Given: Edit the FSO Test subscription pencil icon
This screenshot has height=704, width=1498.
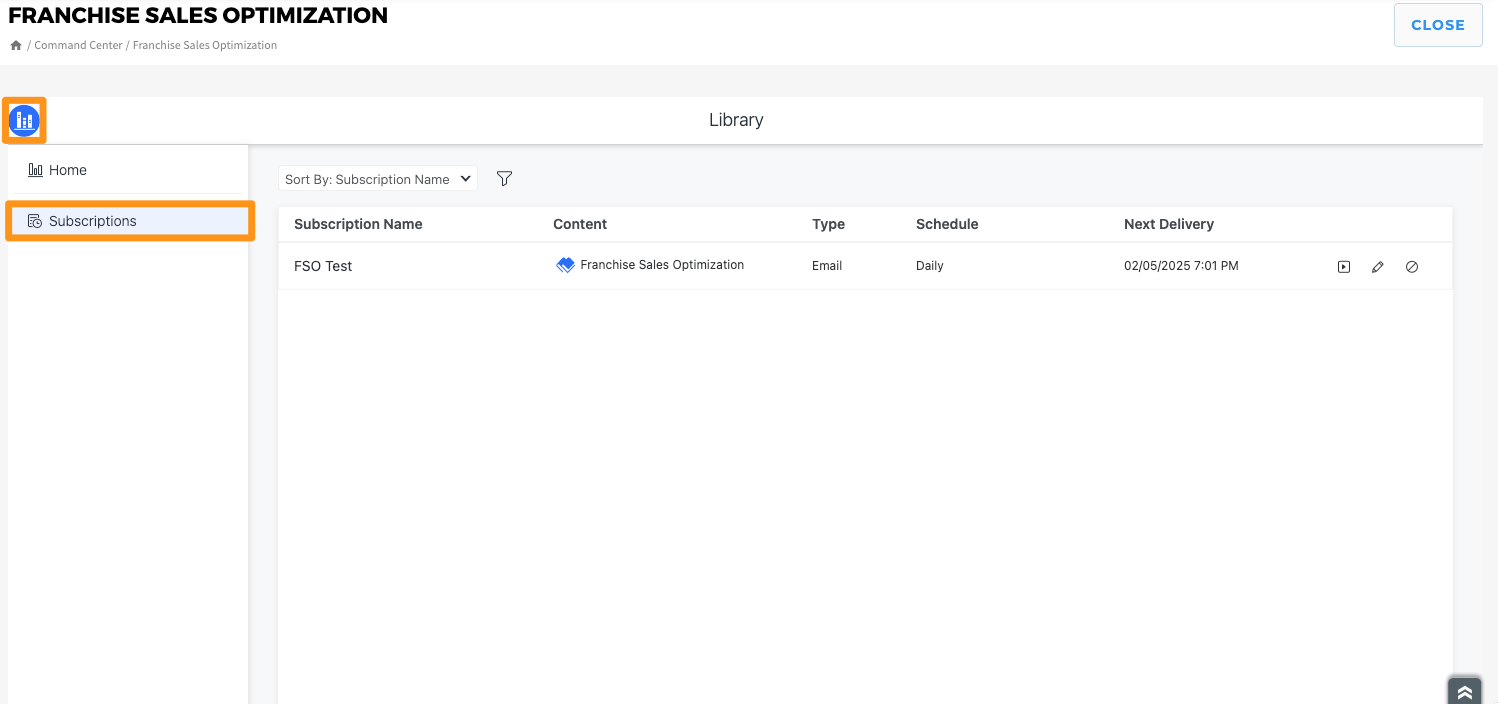Looking at the screenshot, I should click(x=1378, y=267).
